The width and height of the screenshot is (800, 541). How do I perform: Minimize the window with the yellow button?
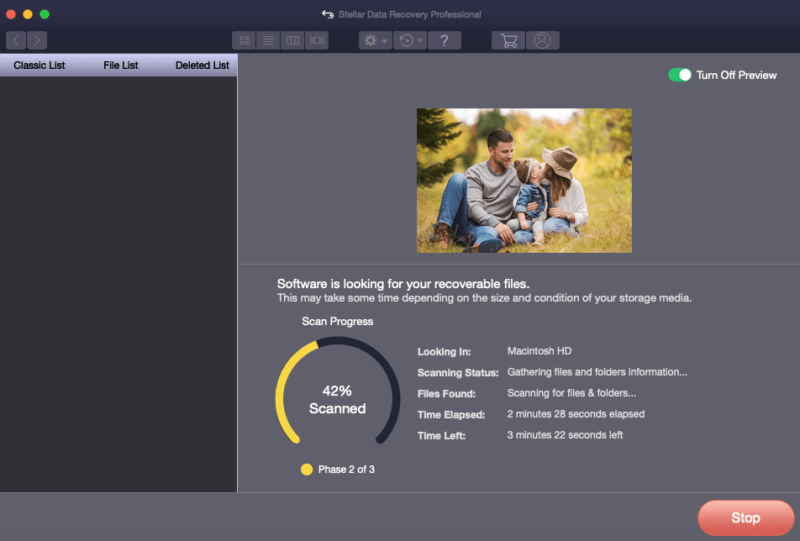pyautogui.click(x=28, y=14)
